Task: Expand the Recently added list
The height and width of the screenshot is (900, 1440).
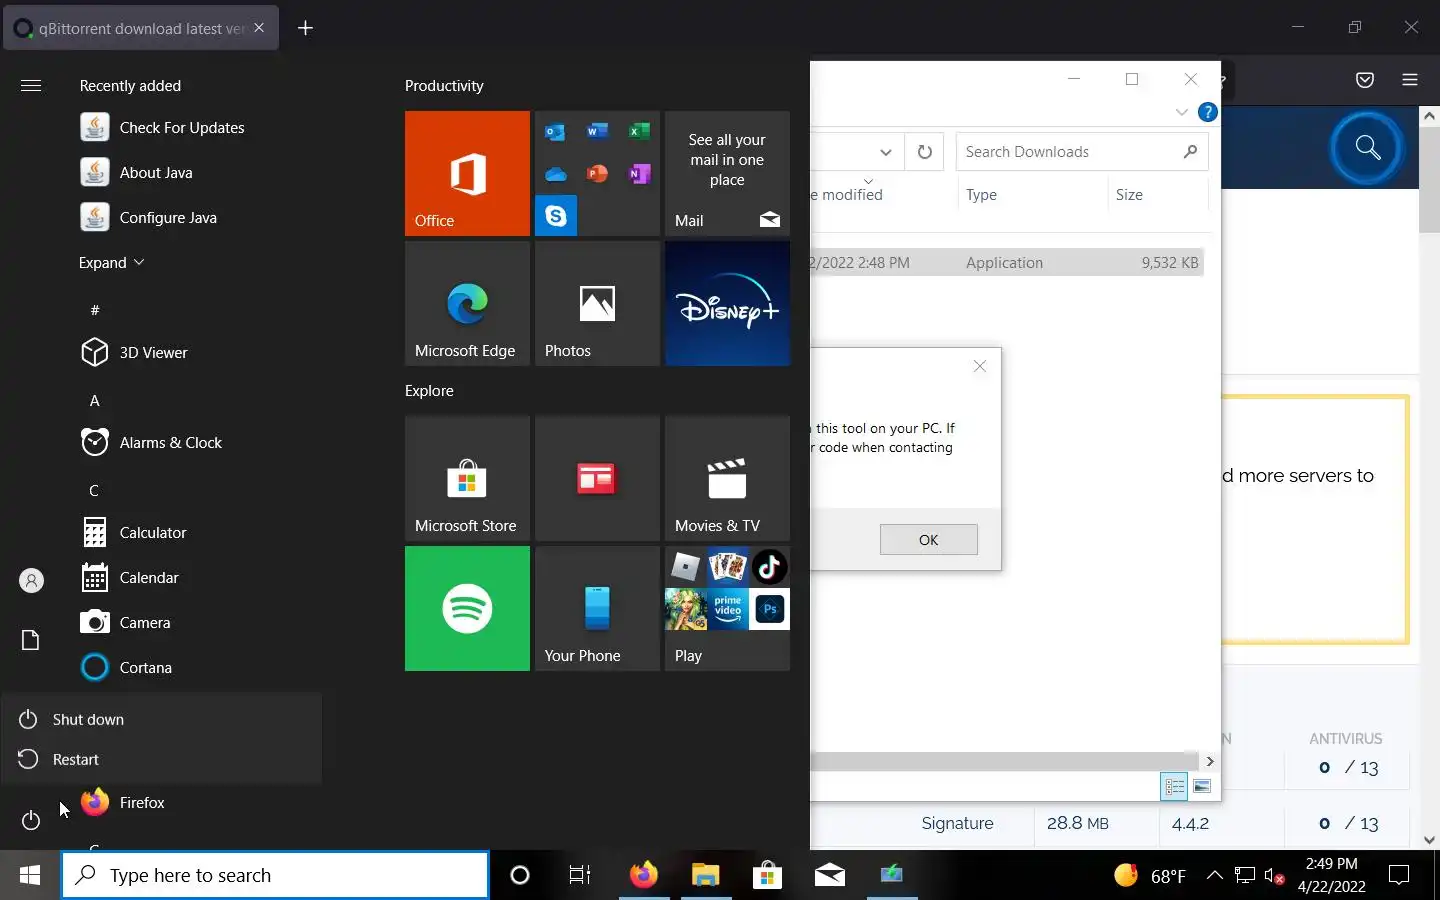Action: (x=112, y=262)
